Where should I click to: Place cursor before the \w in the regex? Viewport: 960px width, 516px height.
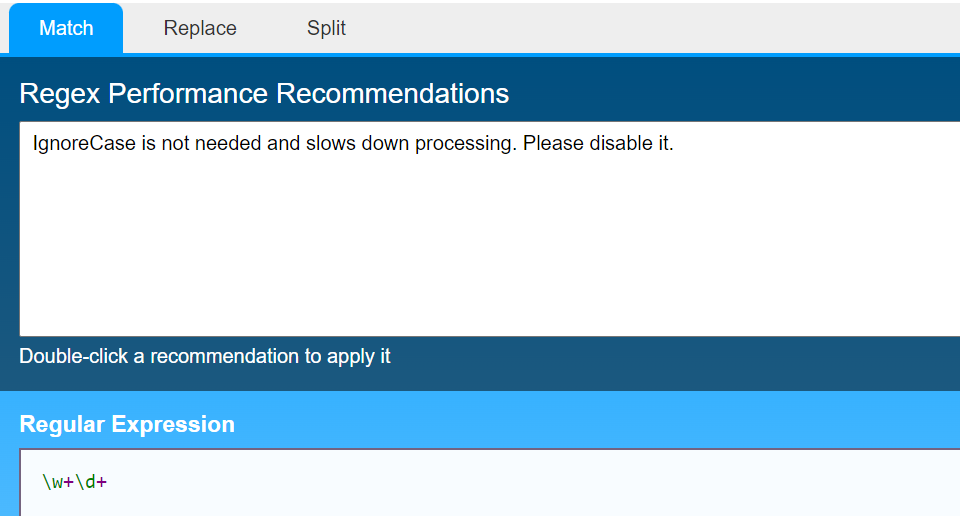coord(42,482)
